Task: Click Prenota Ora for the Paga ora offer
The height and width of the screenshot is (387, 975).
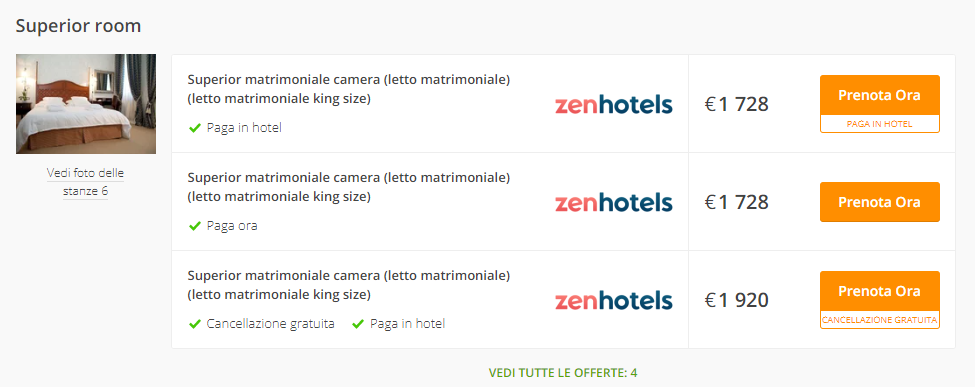Action: 879,202
